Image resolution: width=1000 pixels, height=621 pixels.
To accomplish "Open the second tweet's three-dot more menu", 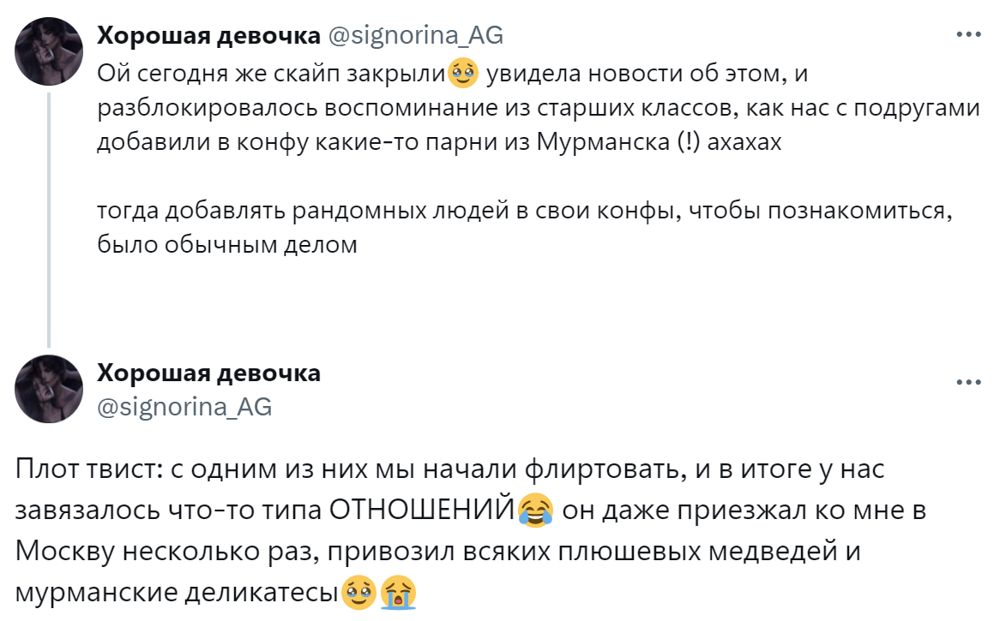I will [968, 383].
